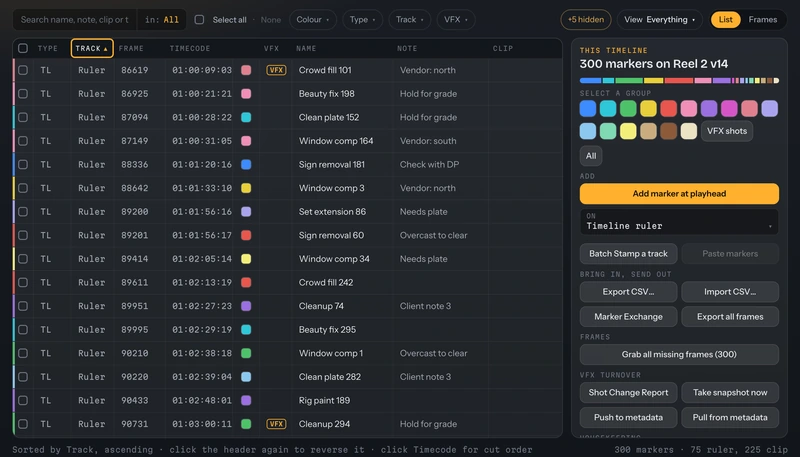This screenshot has width=800, height=457.
Task: Sort by the Track column header
Action: 92,48
